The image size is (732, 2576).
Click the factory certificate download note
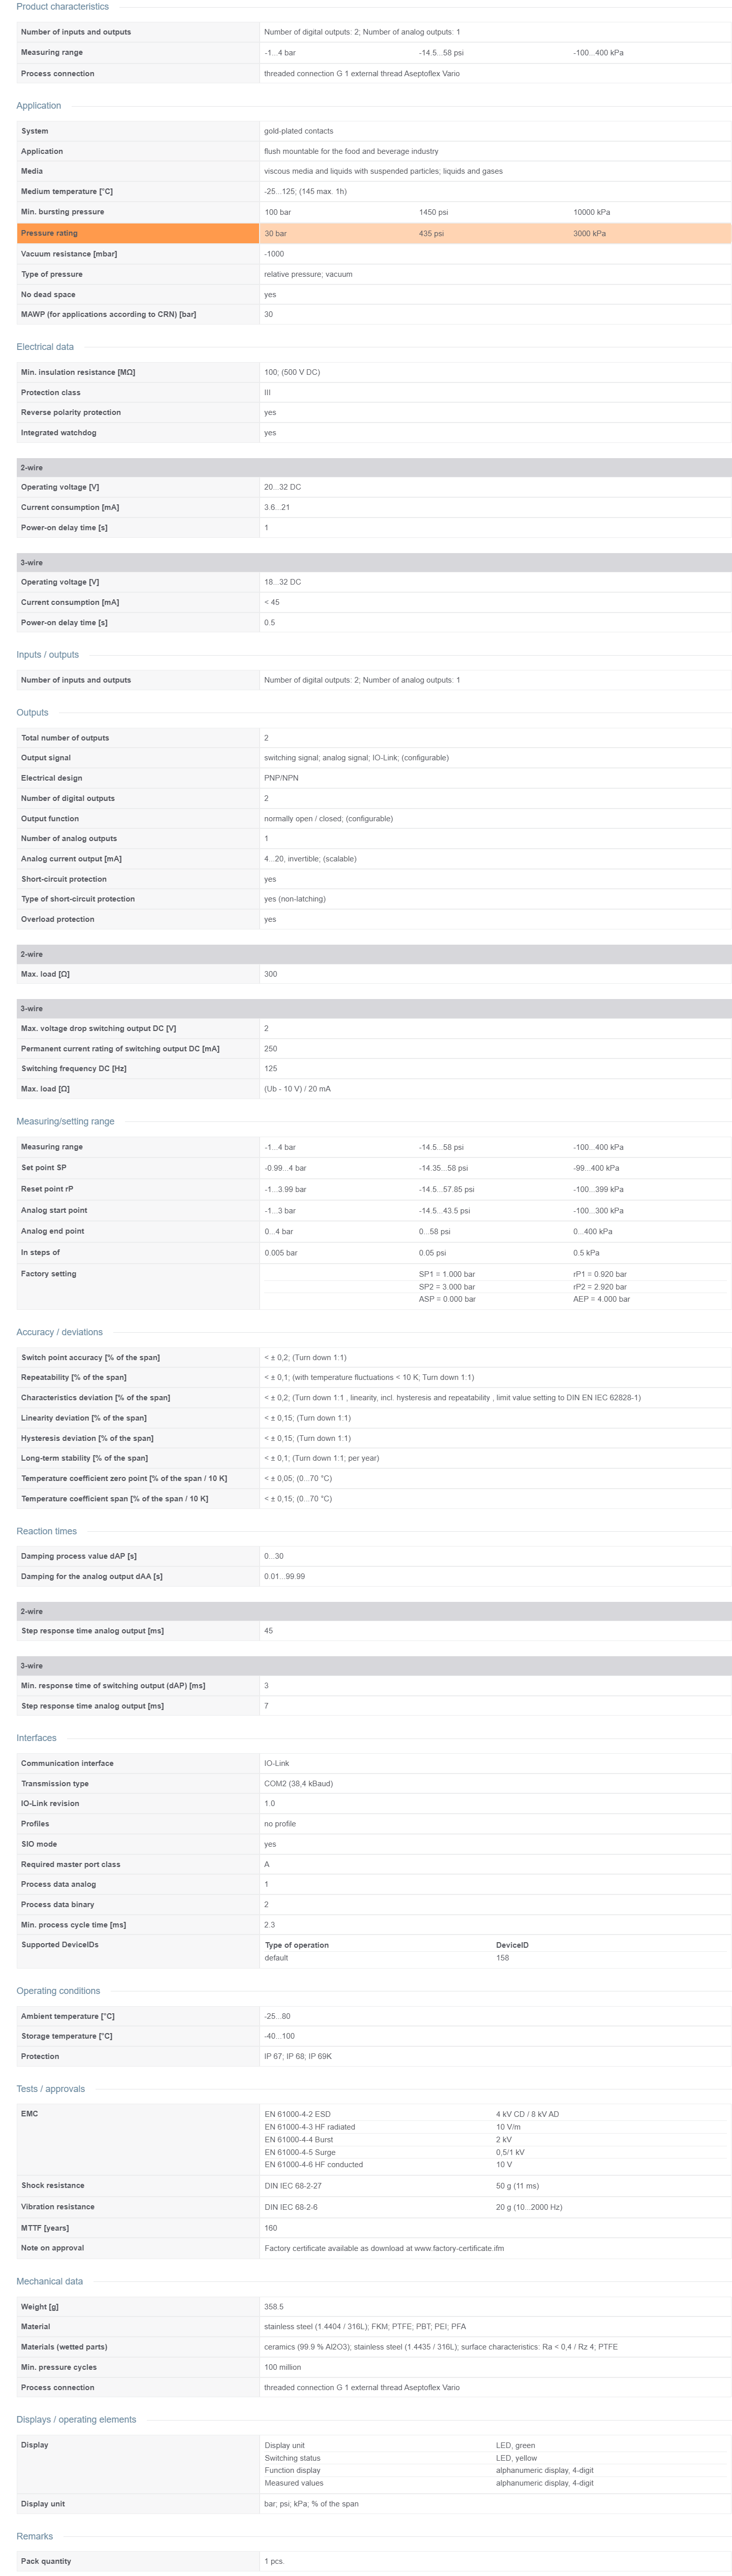(384, 2248)
